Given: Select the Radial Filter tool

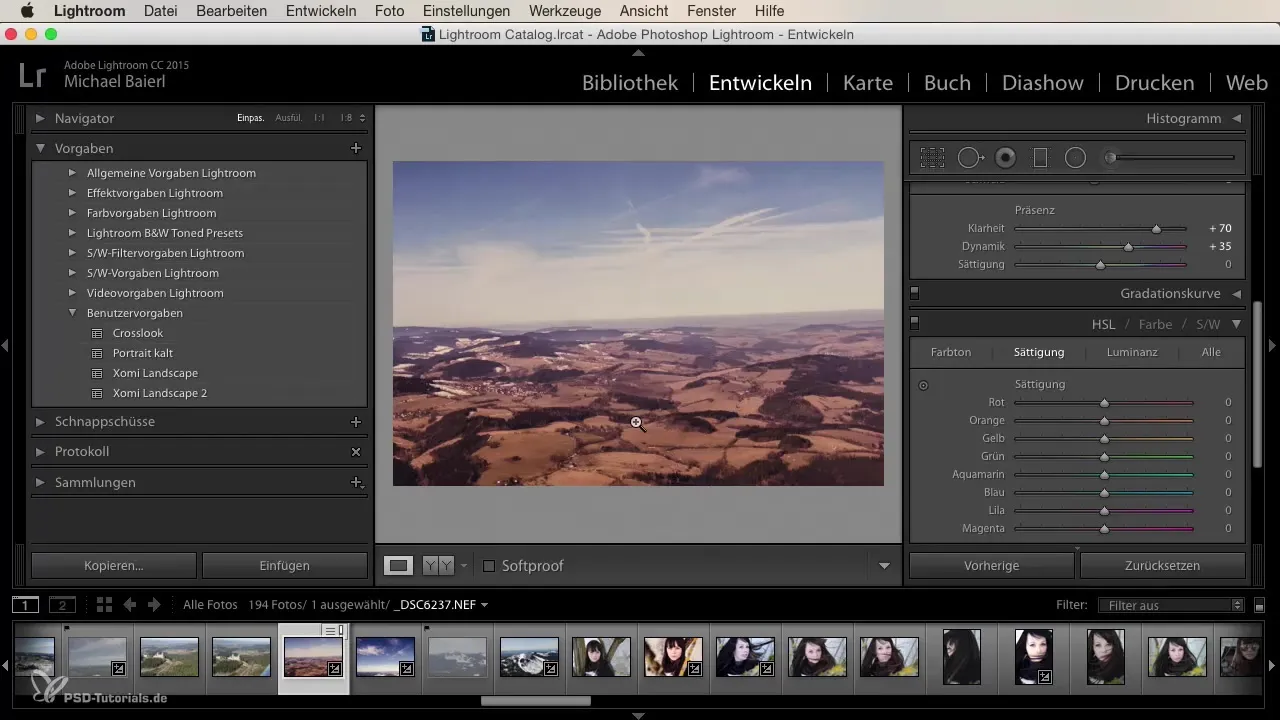Looking at the screenshot, I should click(1075, 157).
